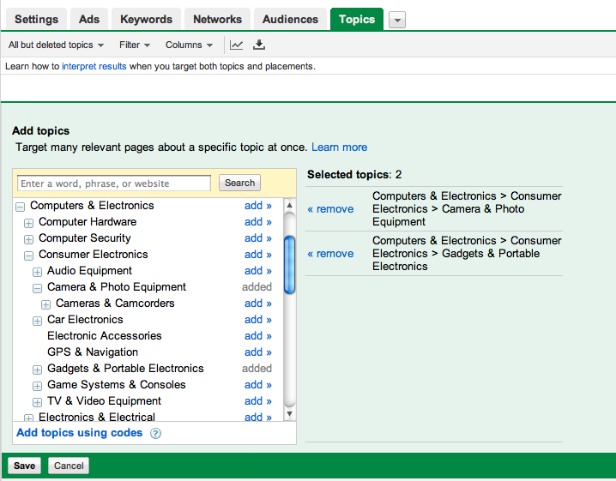
Task: Expand the Computer Security category
Action: [29, 239]
